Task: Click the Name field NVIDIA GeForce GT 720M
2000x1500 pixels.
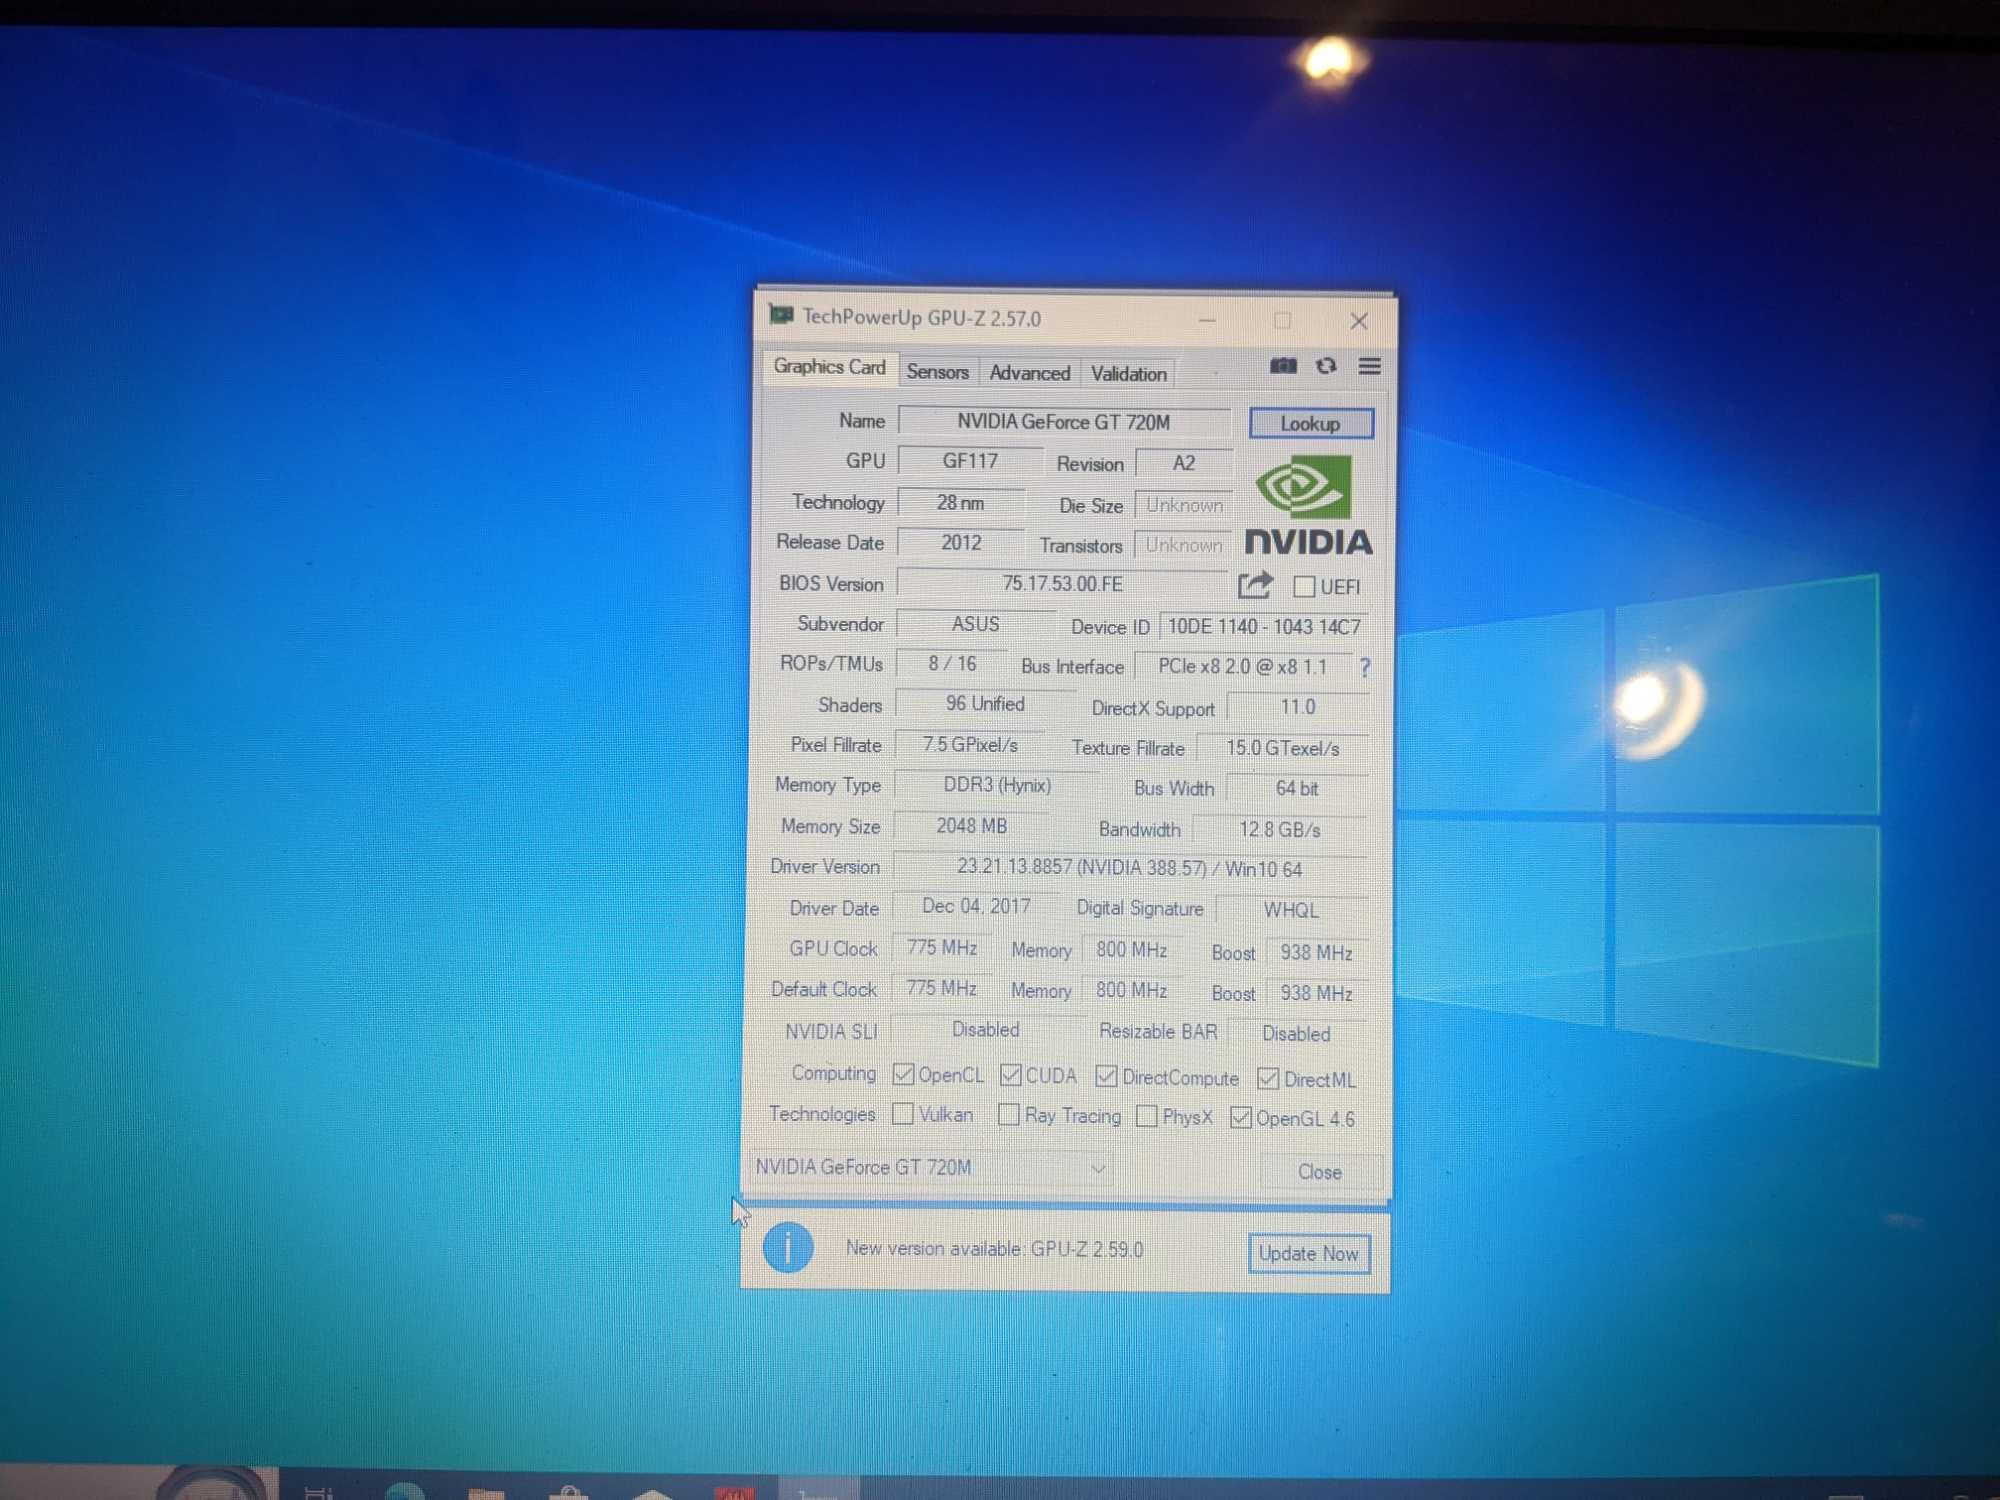Action: (1063, 421)
